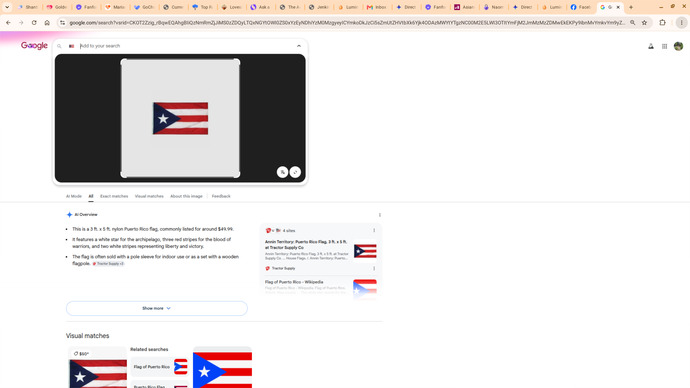Switch to AI Mode tab
This screenshot has width=690, height=388.
pyautogui.click(x=74, y=196)
